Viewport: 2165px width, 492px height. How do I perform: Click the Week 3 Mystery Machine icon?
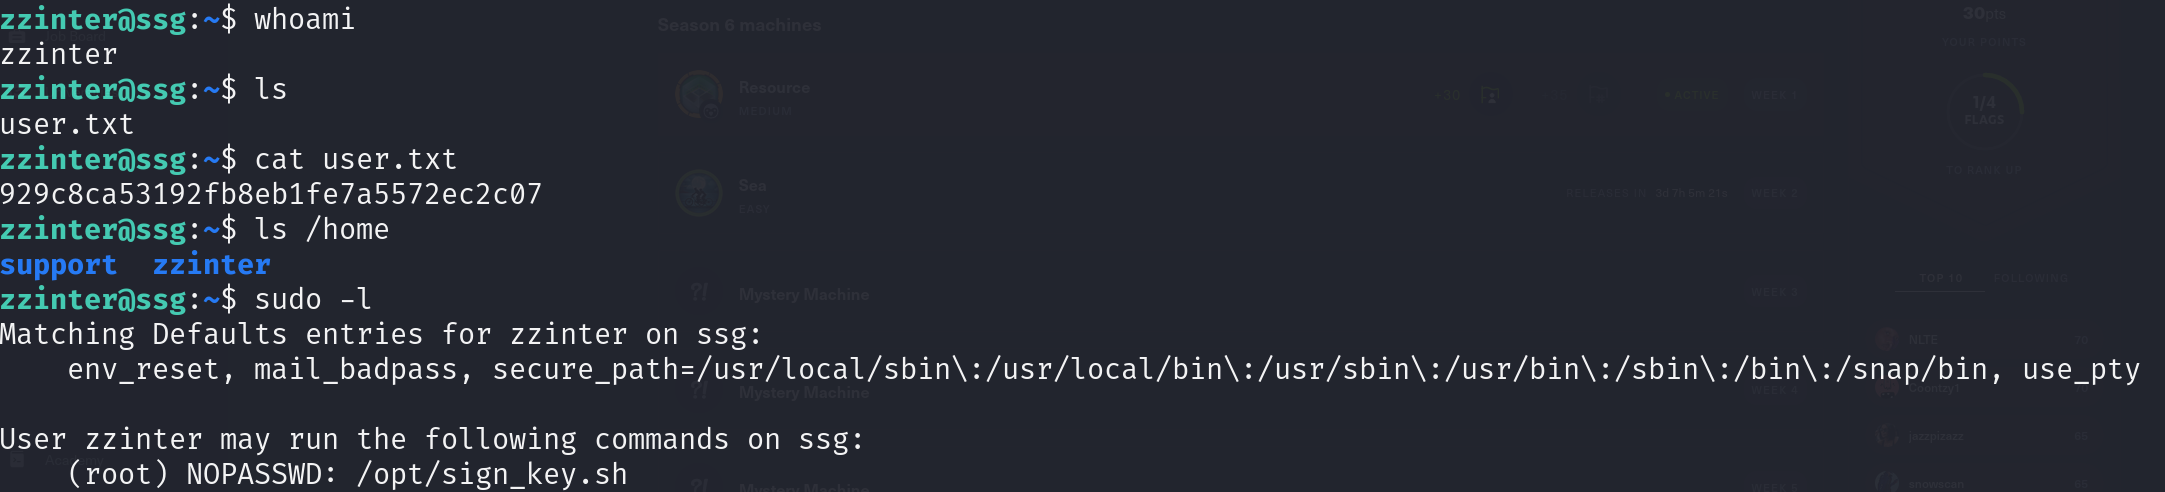(x=699, y=293)
